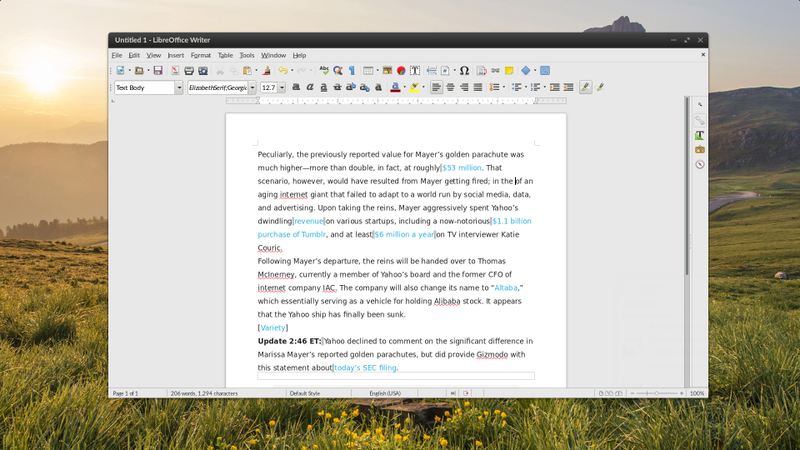Image resolution: width=800 pixels, height=450 pixels.
Task: Click the Undo arrow icon
Action: 283,70
